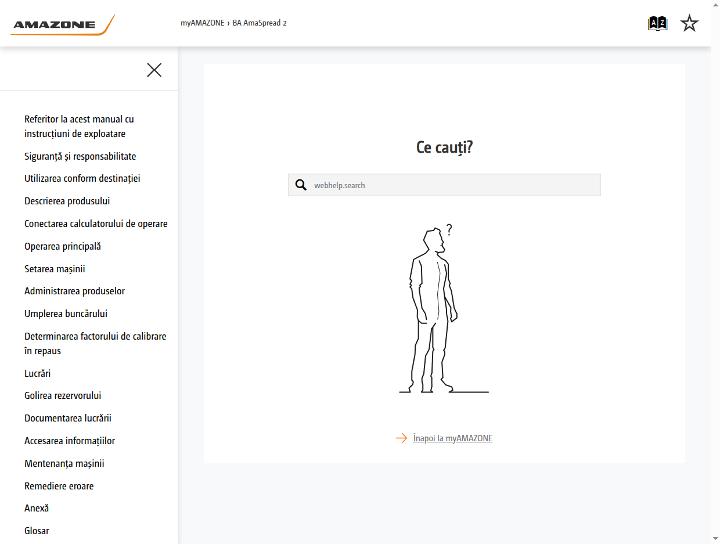Select Glosar in the sidebar
This screenshot has width=720, height=544.
click(x=36, y=531)
